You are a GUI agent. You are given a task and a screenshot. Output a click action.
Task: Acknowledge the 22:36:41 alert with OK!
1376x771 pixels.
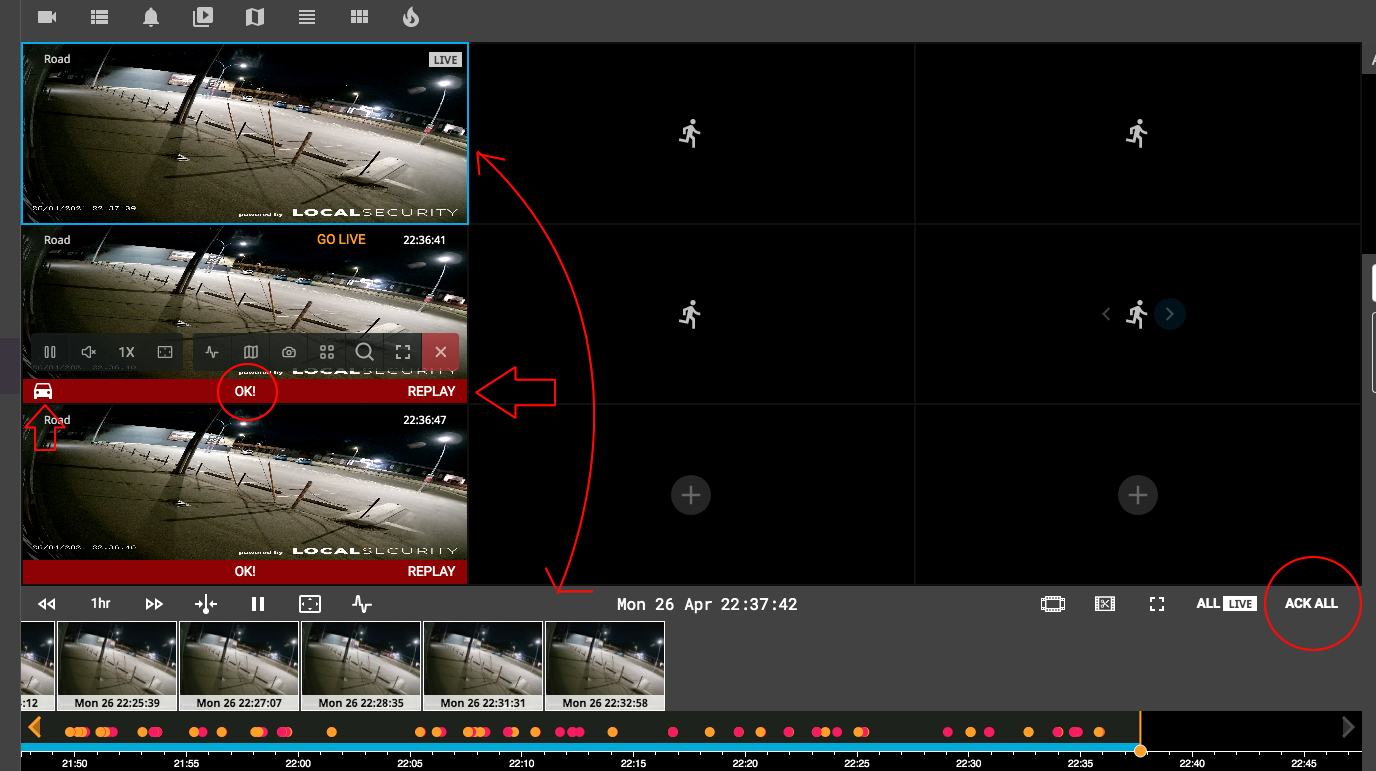point(245,391)
